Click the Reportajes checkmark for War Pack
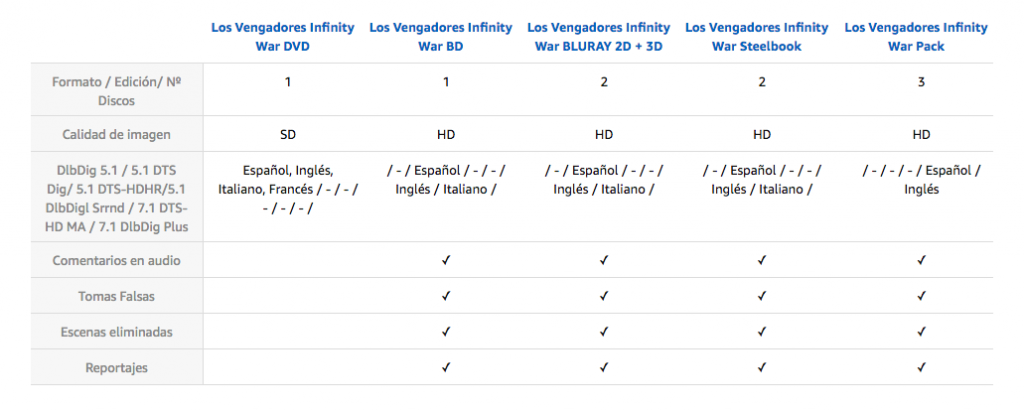 (x=921, y=368)
